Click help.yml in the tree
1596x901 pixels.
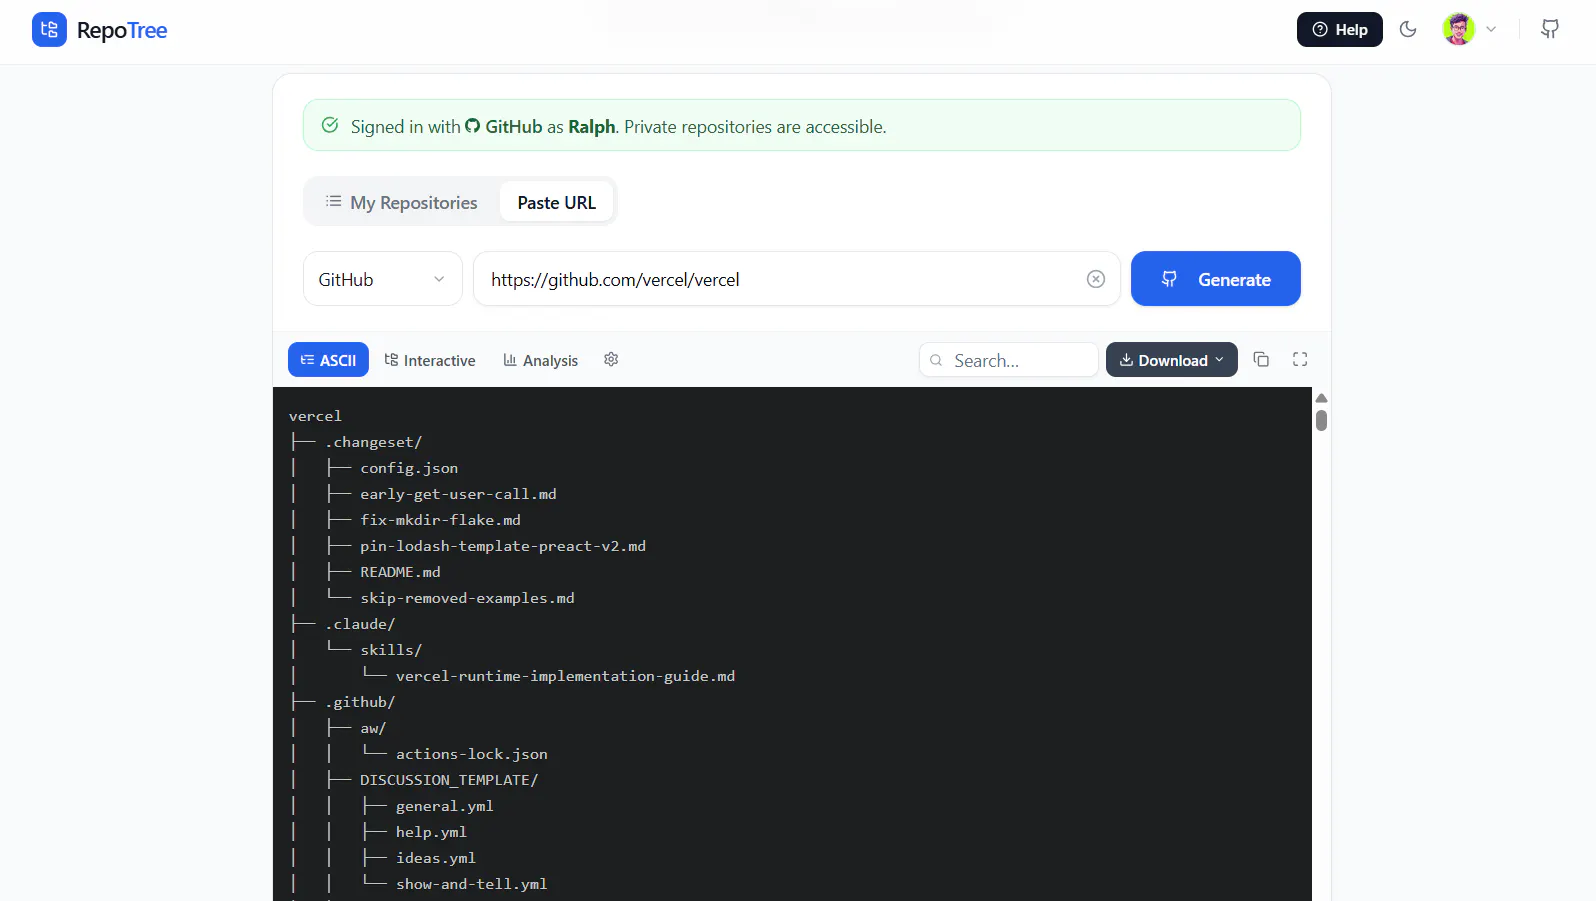coord(431,832)
